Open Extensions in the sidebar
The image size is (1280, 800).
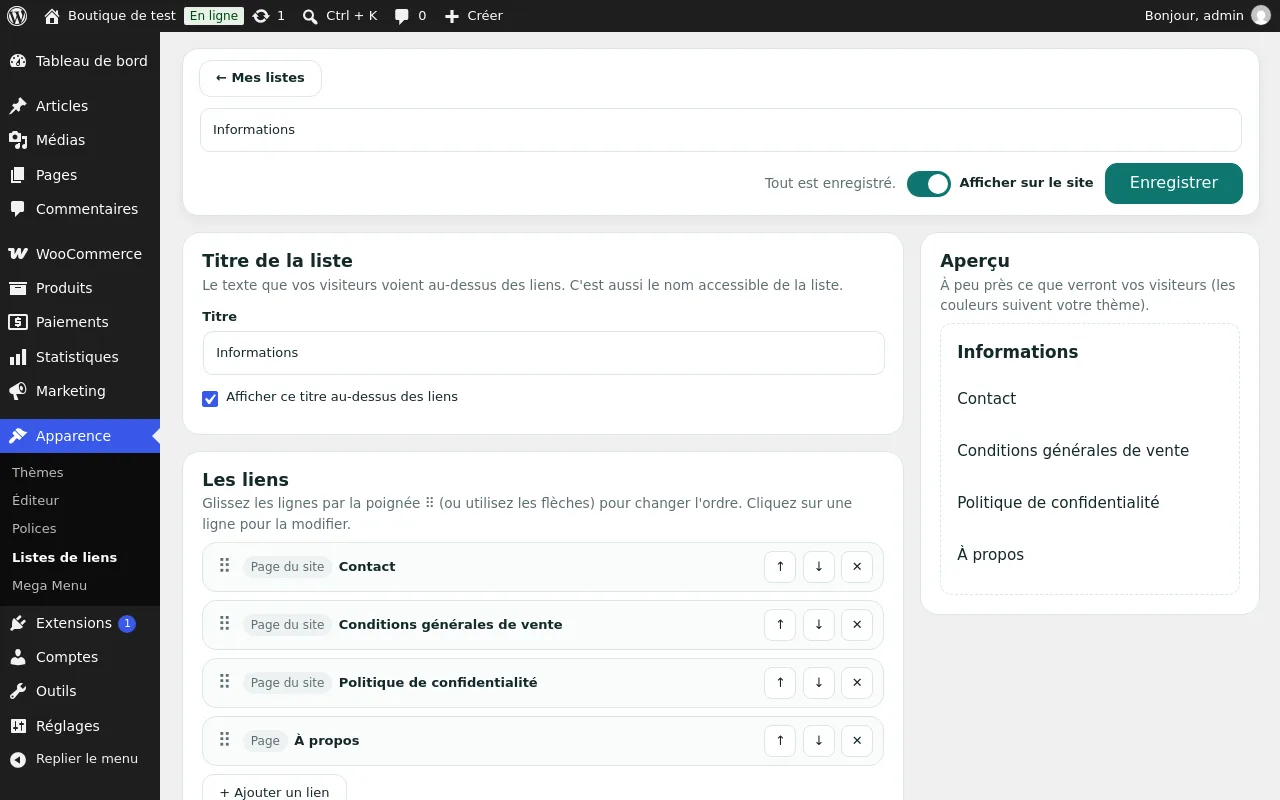[80, 623]
